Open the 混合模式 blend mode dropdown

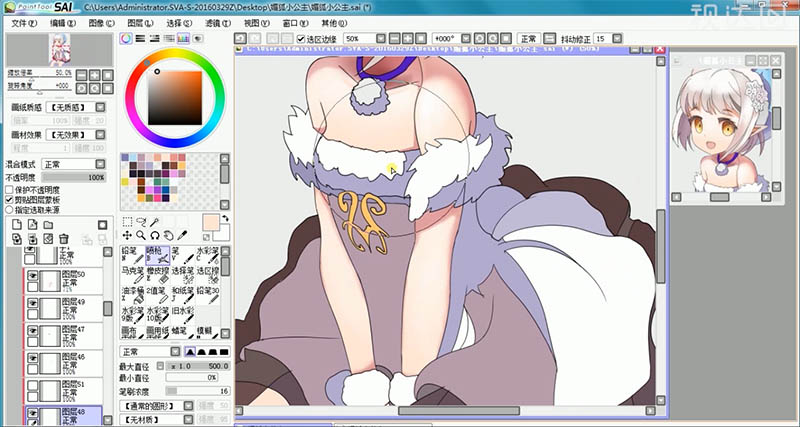click(101, 164)
